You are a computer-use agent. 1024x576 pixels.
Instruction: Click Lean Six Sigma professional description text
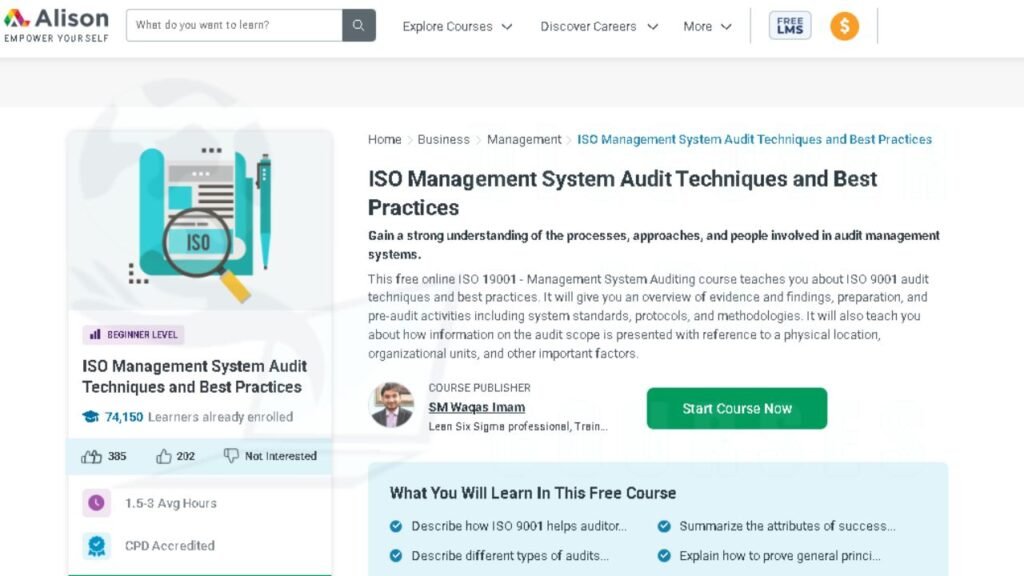click(518, 426)
